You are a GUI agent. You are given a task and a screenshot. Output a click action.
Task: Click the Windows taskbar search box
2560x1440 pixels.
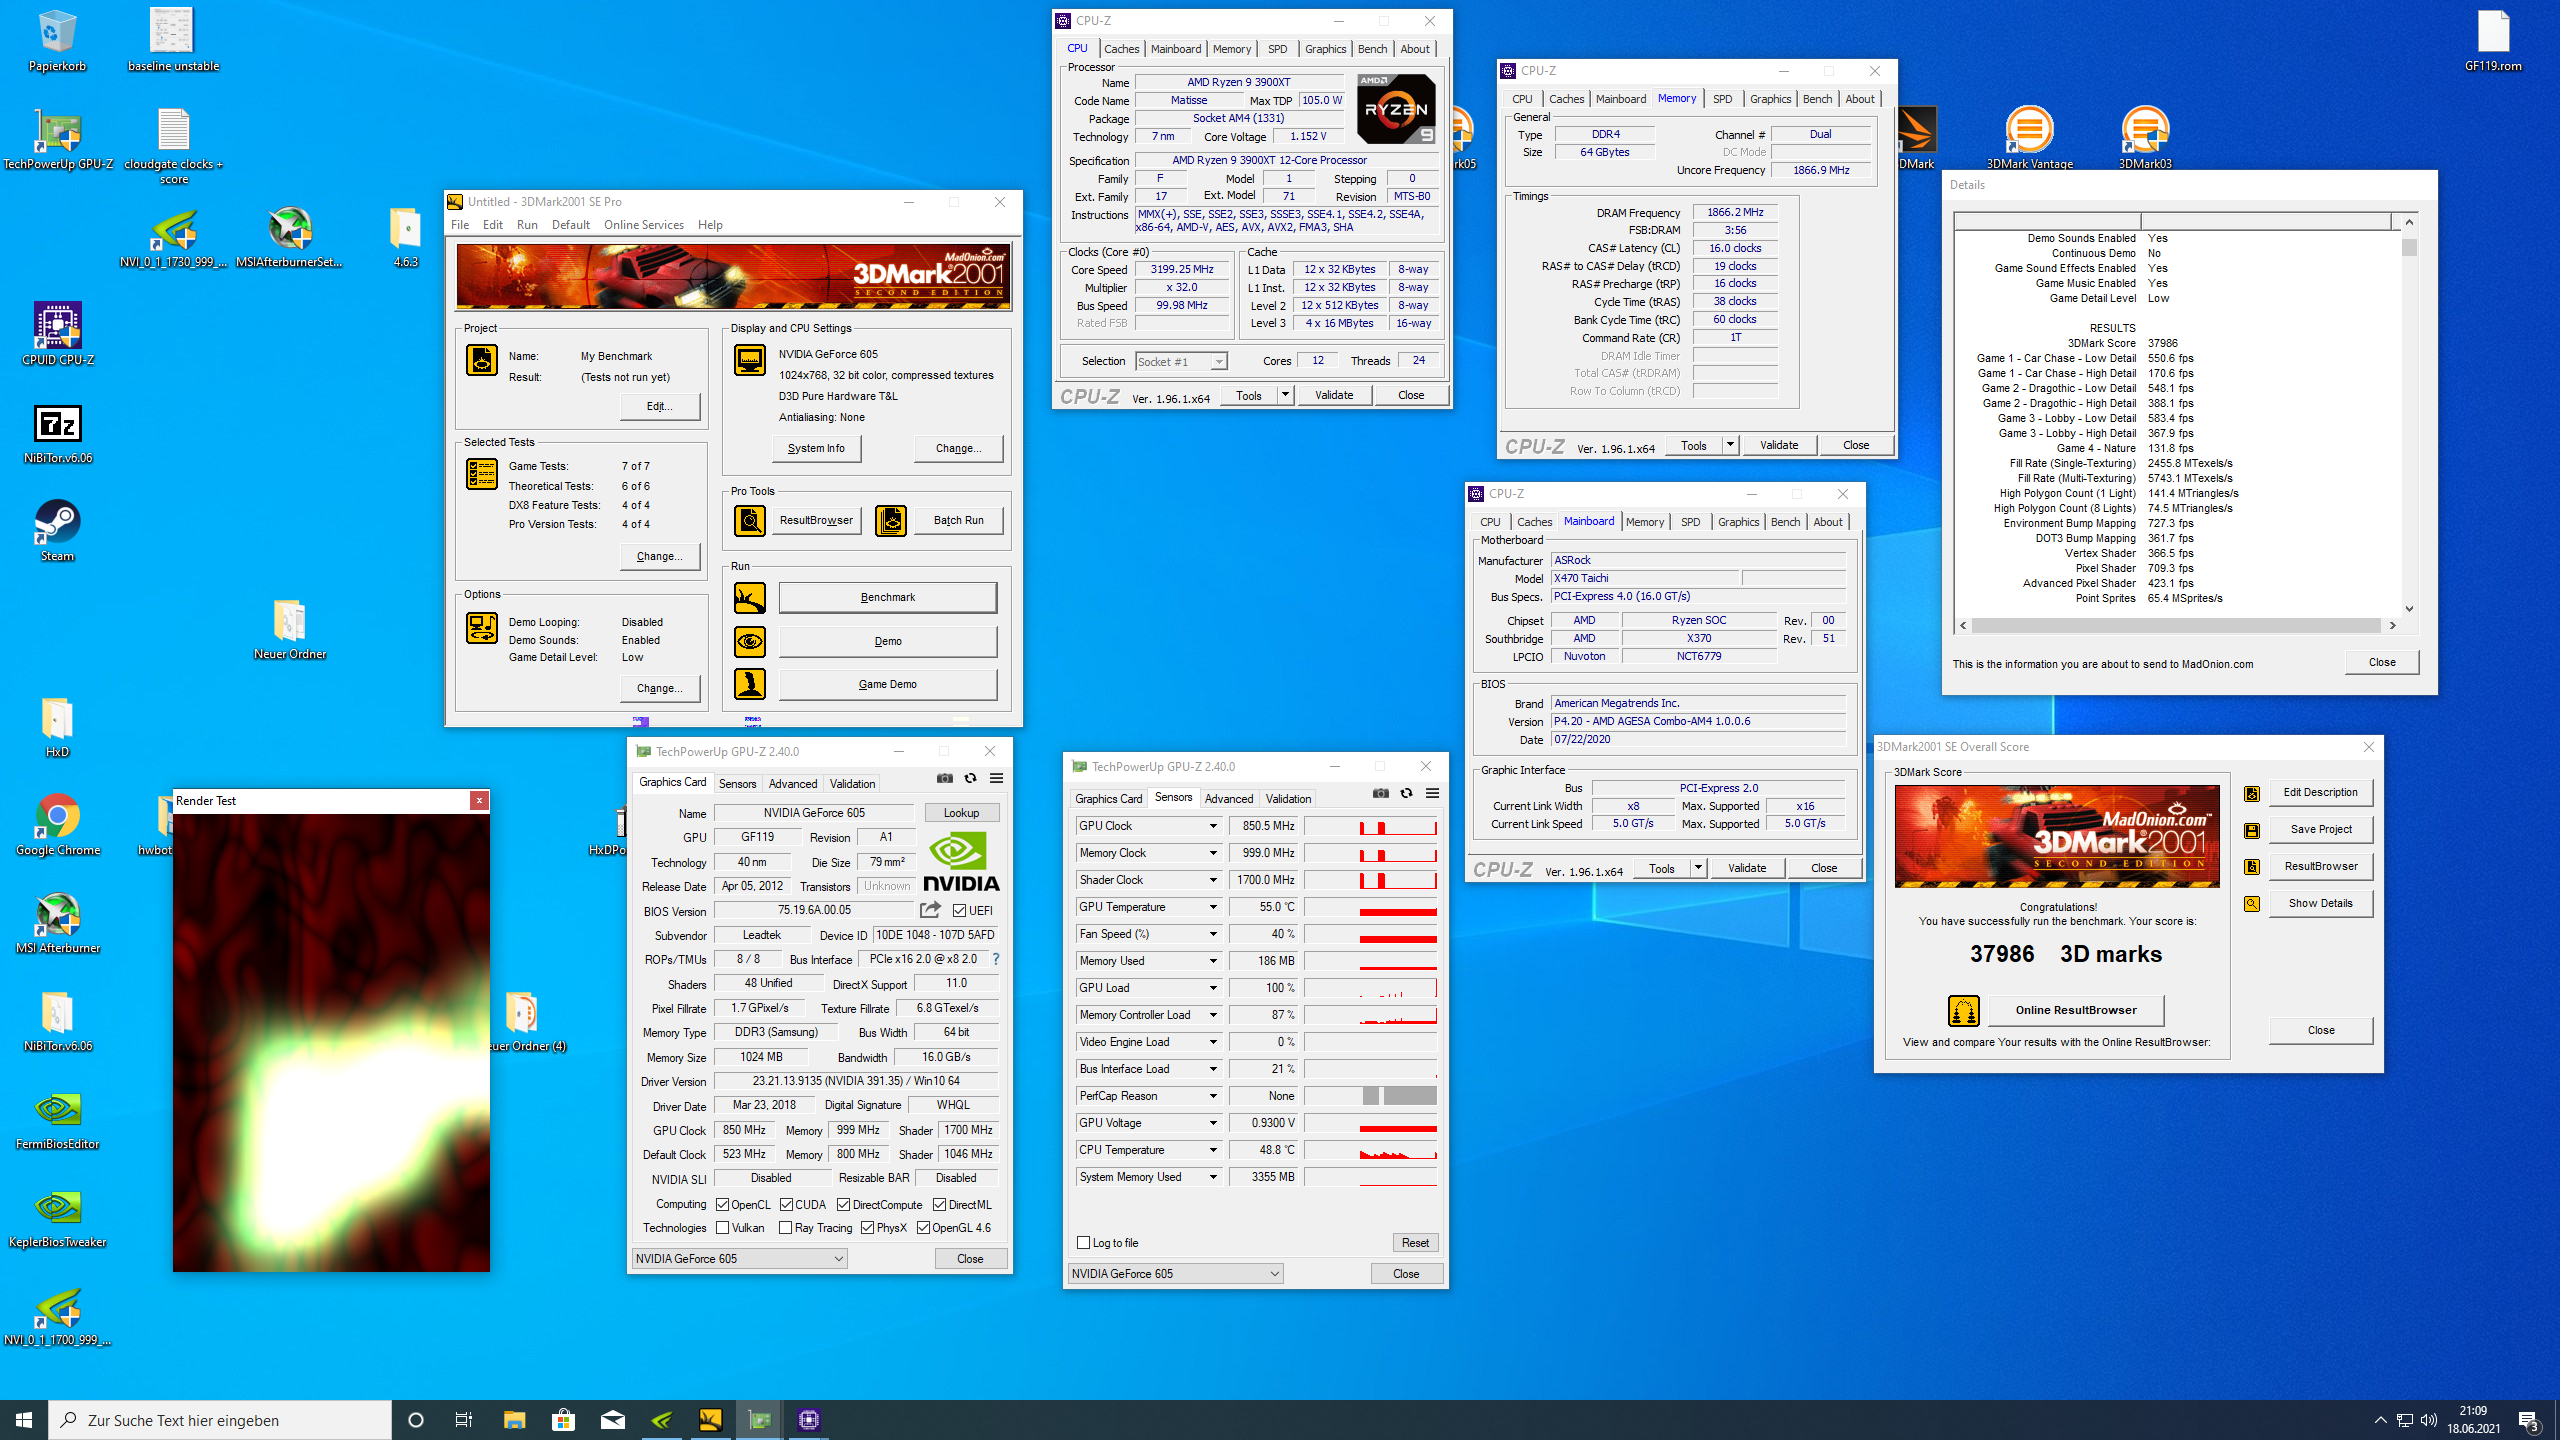coord(220,1420)
